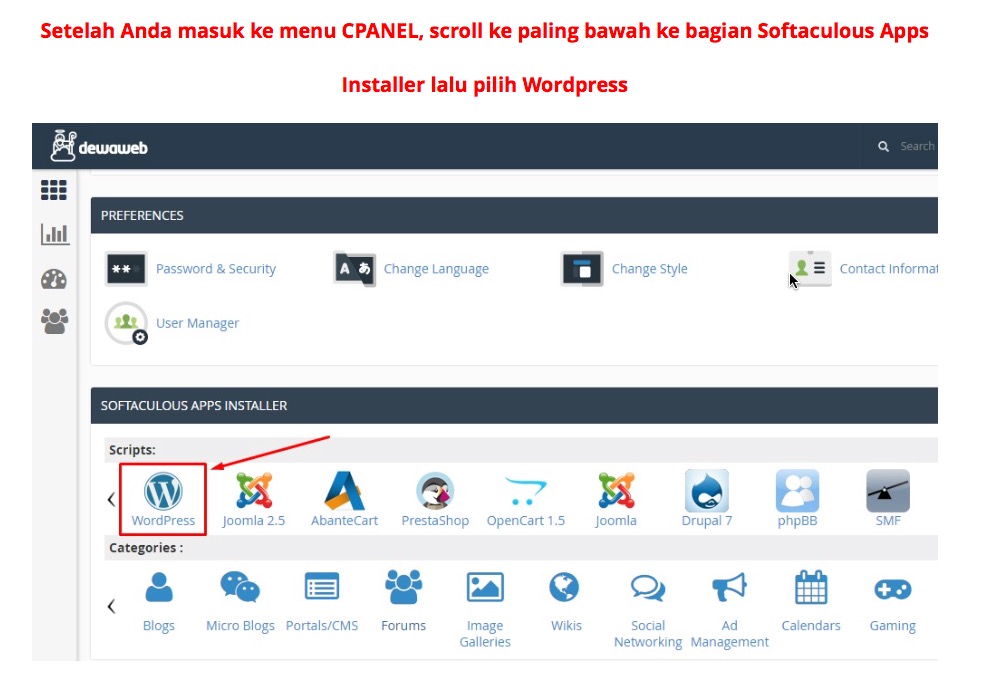
Task: Click the Micro Blogs label
Action: (x=240, y=625)
